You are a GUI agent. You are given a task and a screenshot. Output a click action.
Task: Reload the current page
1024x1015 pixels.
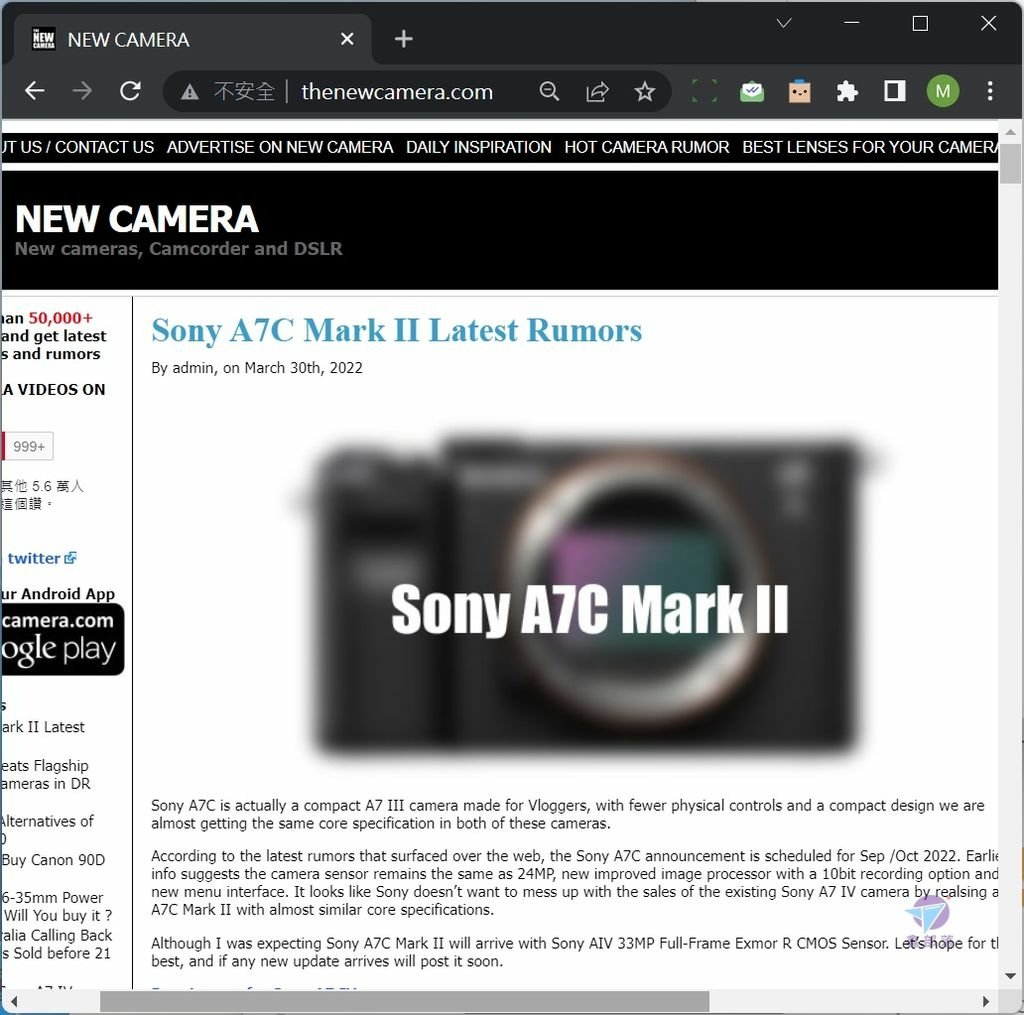[130, 91]
